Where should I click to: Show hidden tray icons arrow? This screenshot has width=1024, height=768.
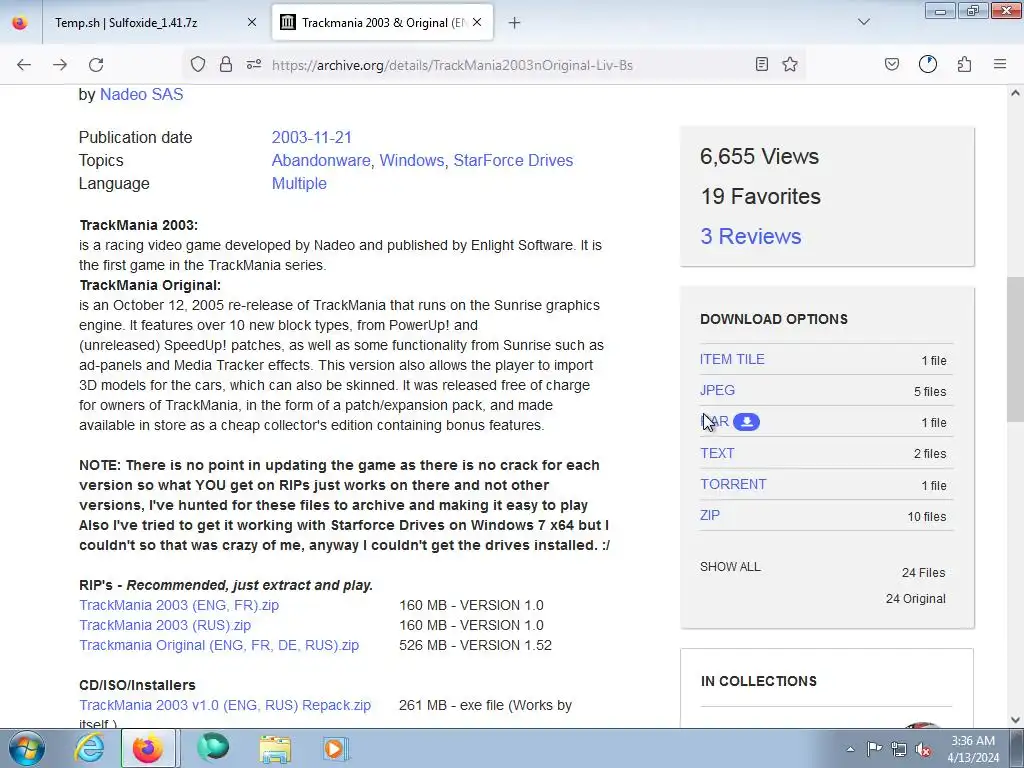[850, 749]
